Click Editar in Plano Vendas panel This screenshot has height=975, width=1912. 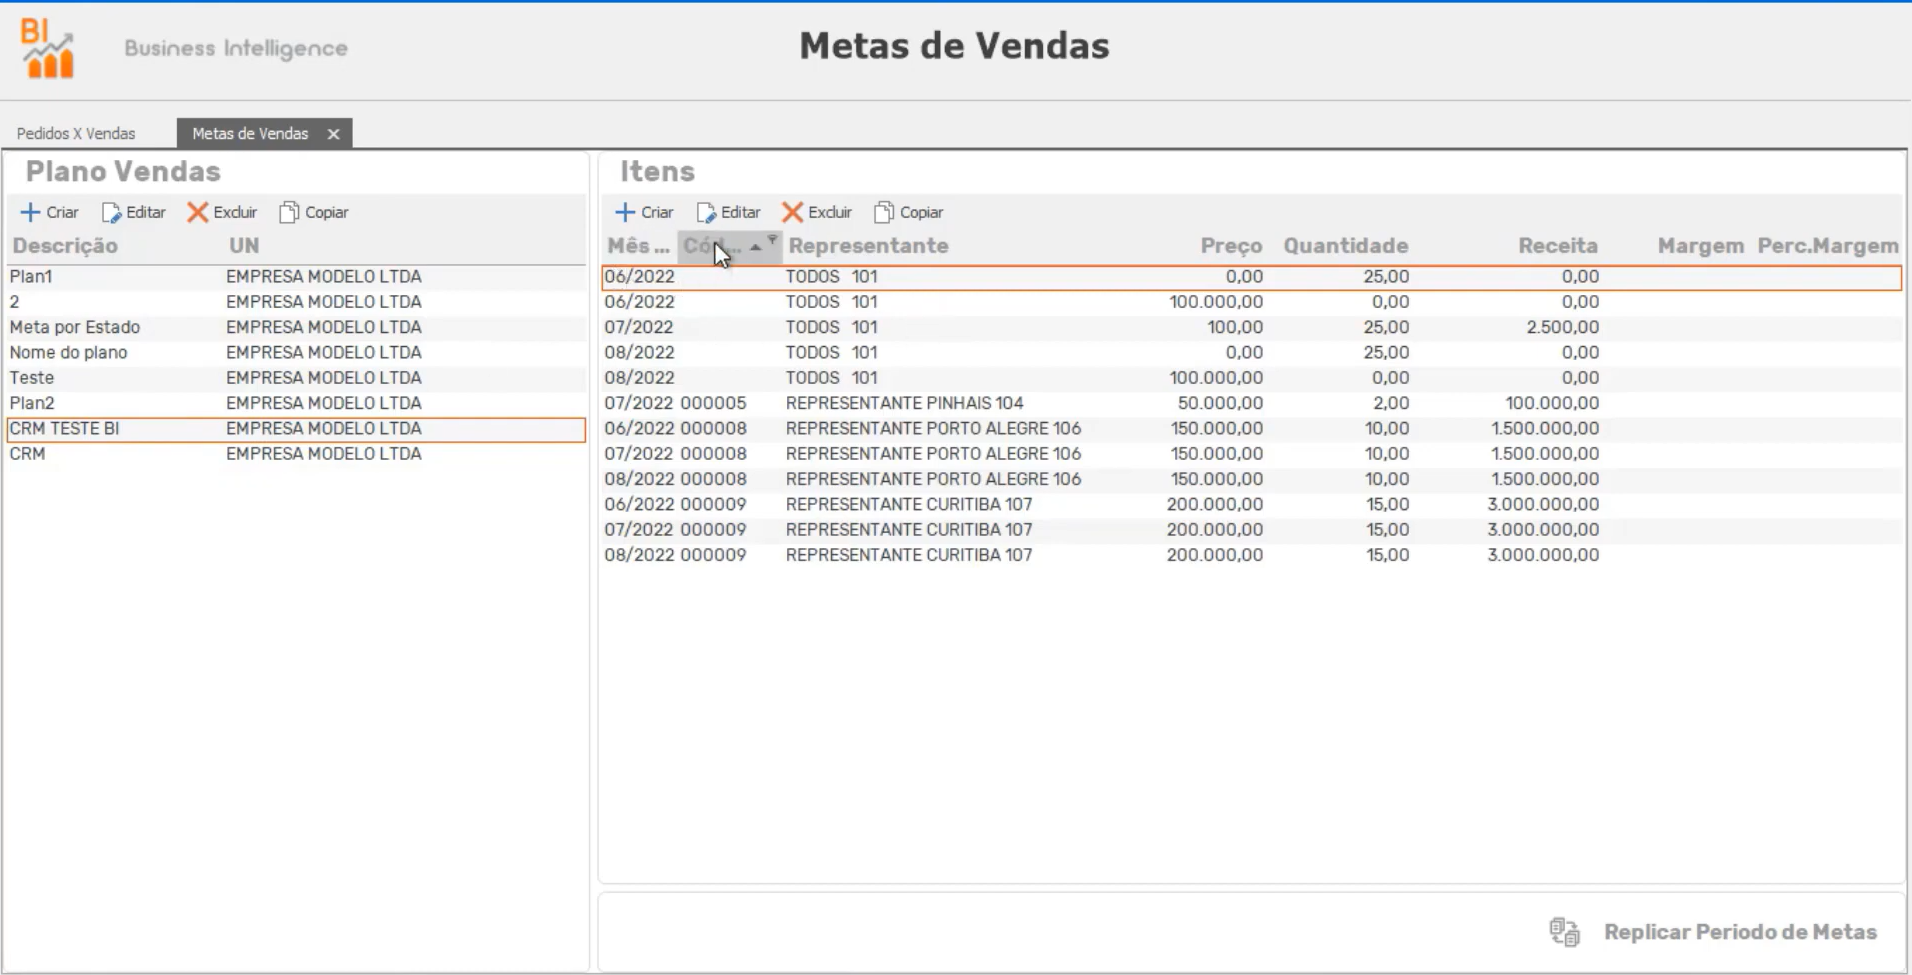click(134, 212)
